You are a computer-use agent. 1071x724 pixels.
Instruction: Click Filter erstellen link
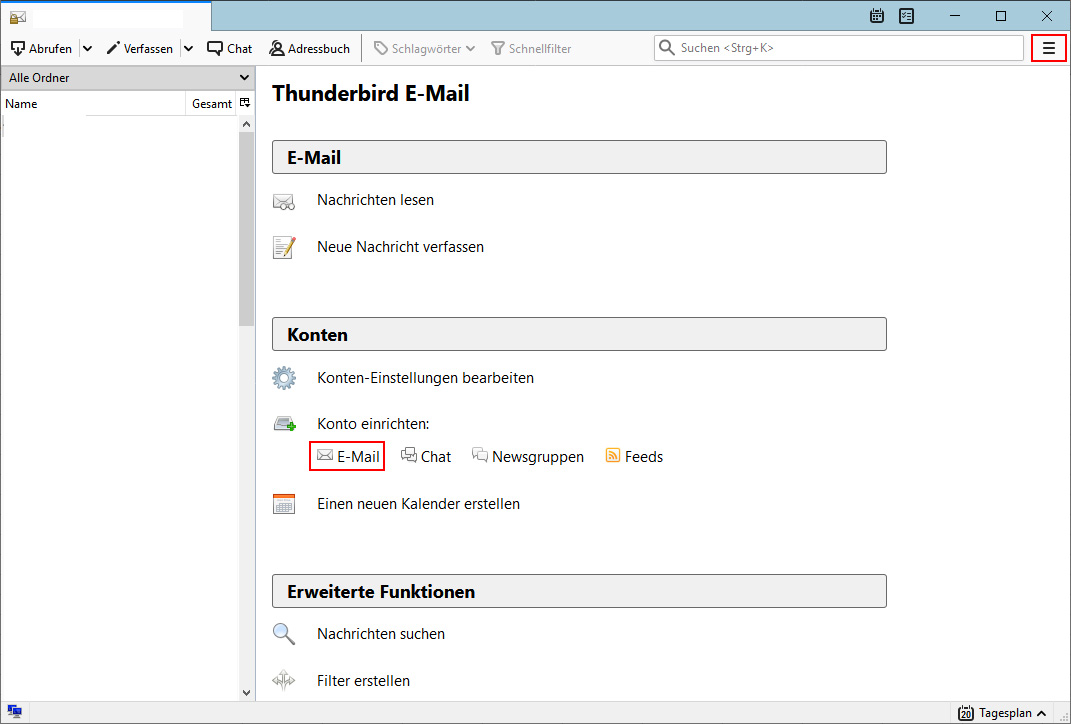[363, 681]
